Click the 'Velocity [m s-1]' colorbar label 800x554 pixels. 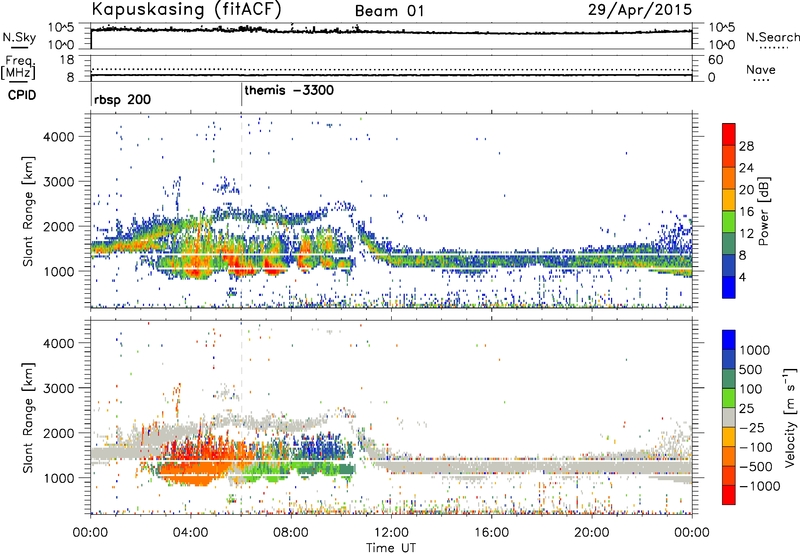click(790, 417)
